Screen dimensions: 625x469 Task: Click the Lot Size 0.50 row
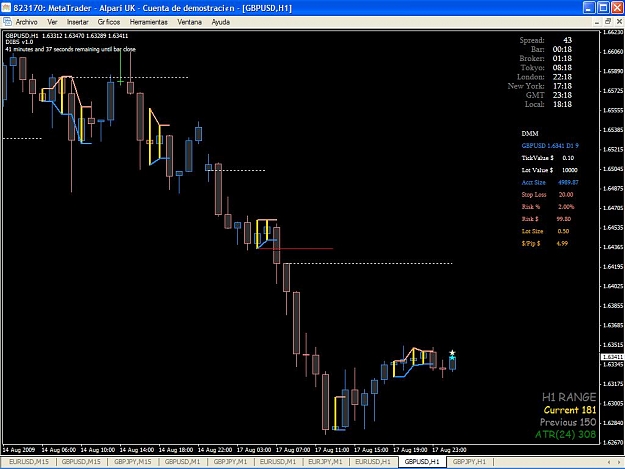(545, 231)
